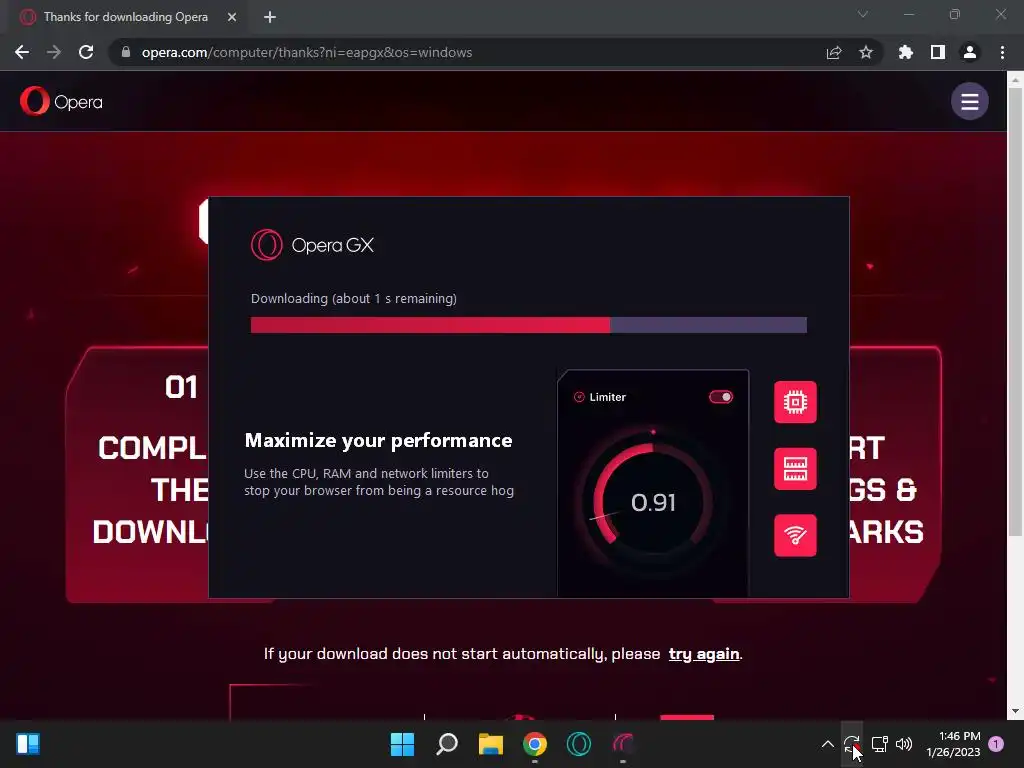Open Opera GX installer taskbar icon
This screenshot has width=1024, height=768.
pos(623,744)
